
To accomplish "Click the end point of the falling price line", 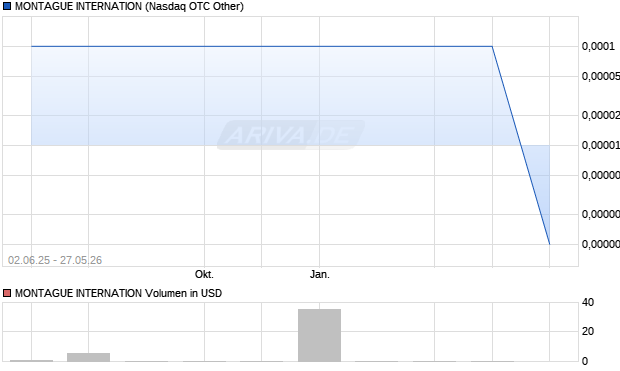I will click(550, 244).
